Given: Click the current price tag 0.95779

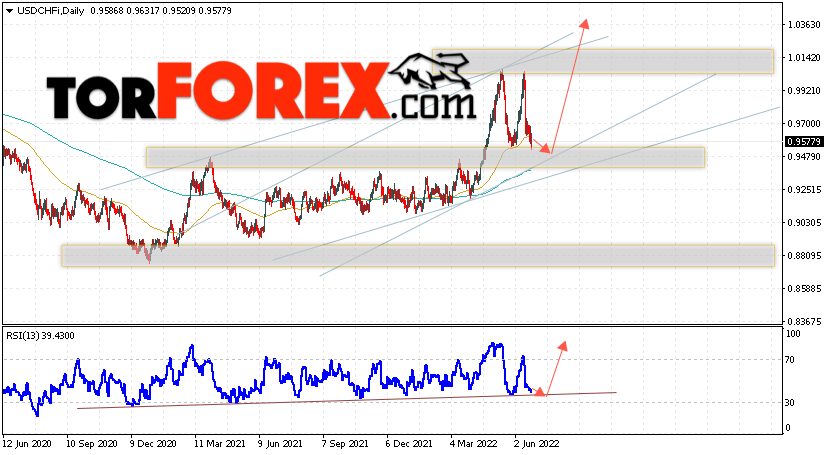Looking at the screenshot, I should [804, 141].
